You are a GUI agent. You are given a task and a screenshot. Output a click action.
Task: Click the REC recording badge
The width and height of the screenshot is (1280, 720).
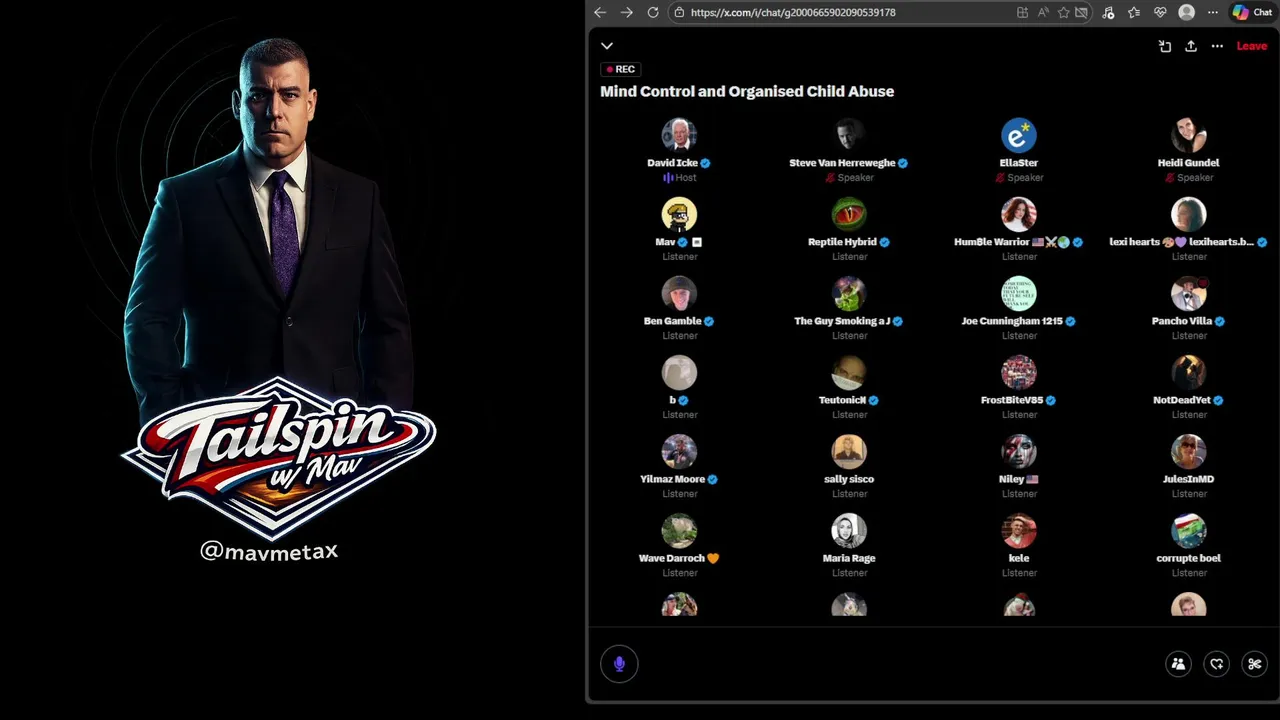pos(621,69)
